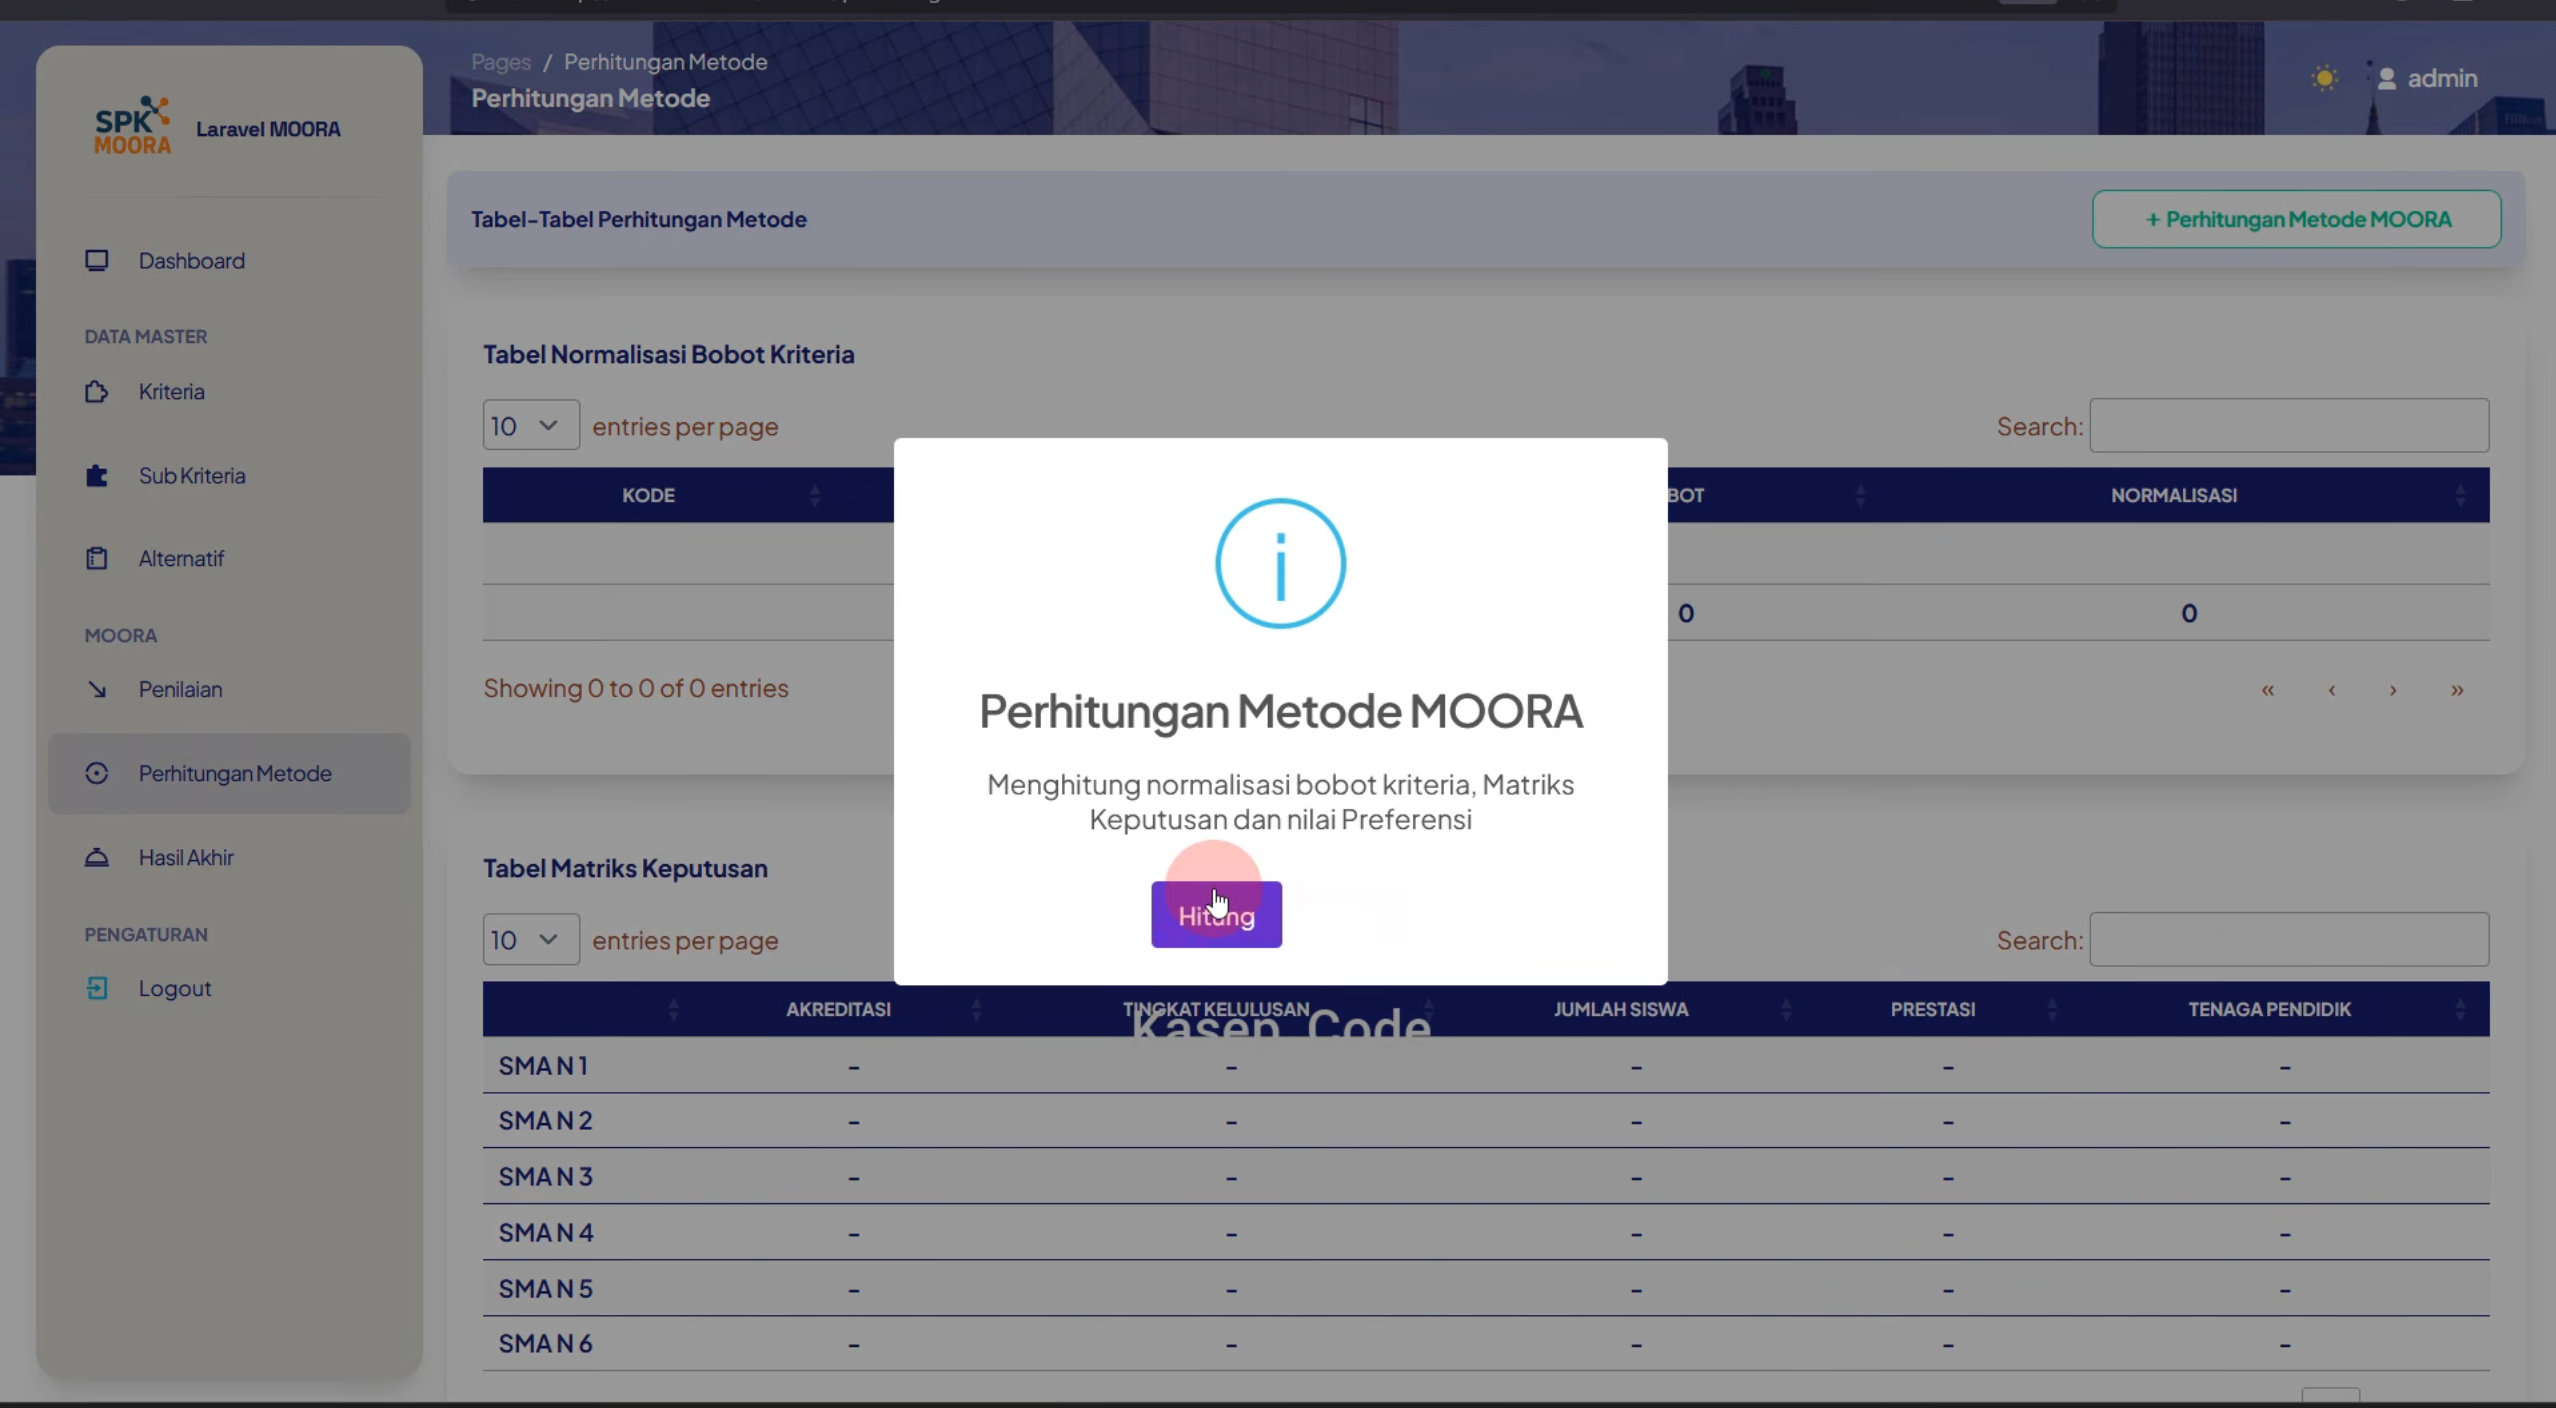The height and width of the screenshot is (1408, 2556).
Task: Click the Sub Kriteria puzzle icon
Action: [96, 475]
